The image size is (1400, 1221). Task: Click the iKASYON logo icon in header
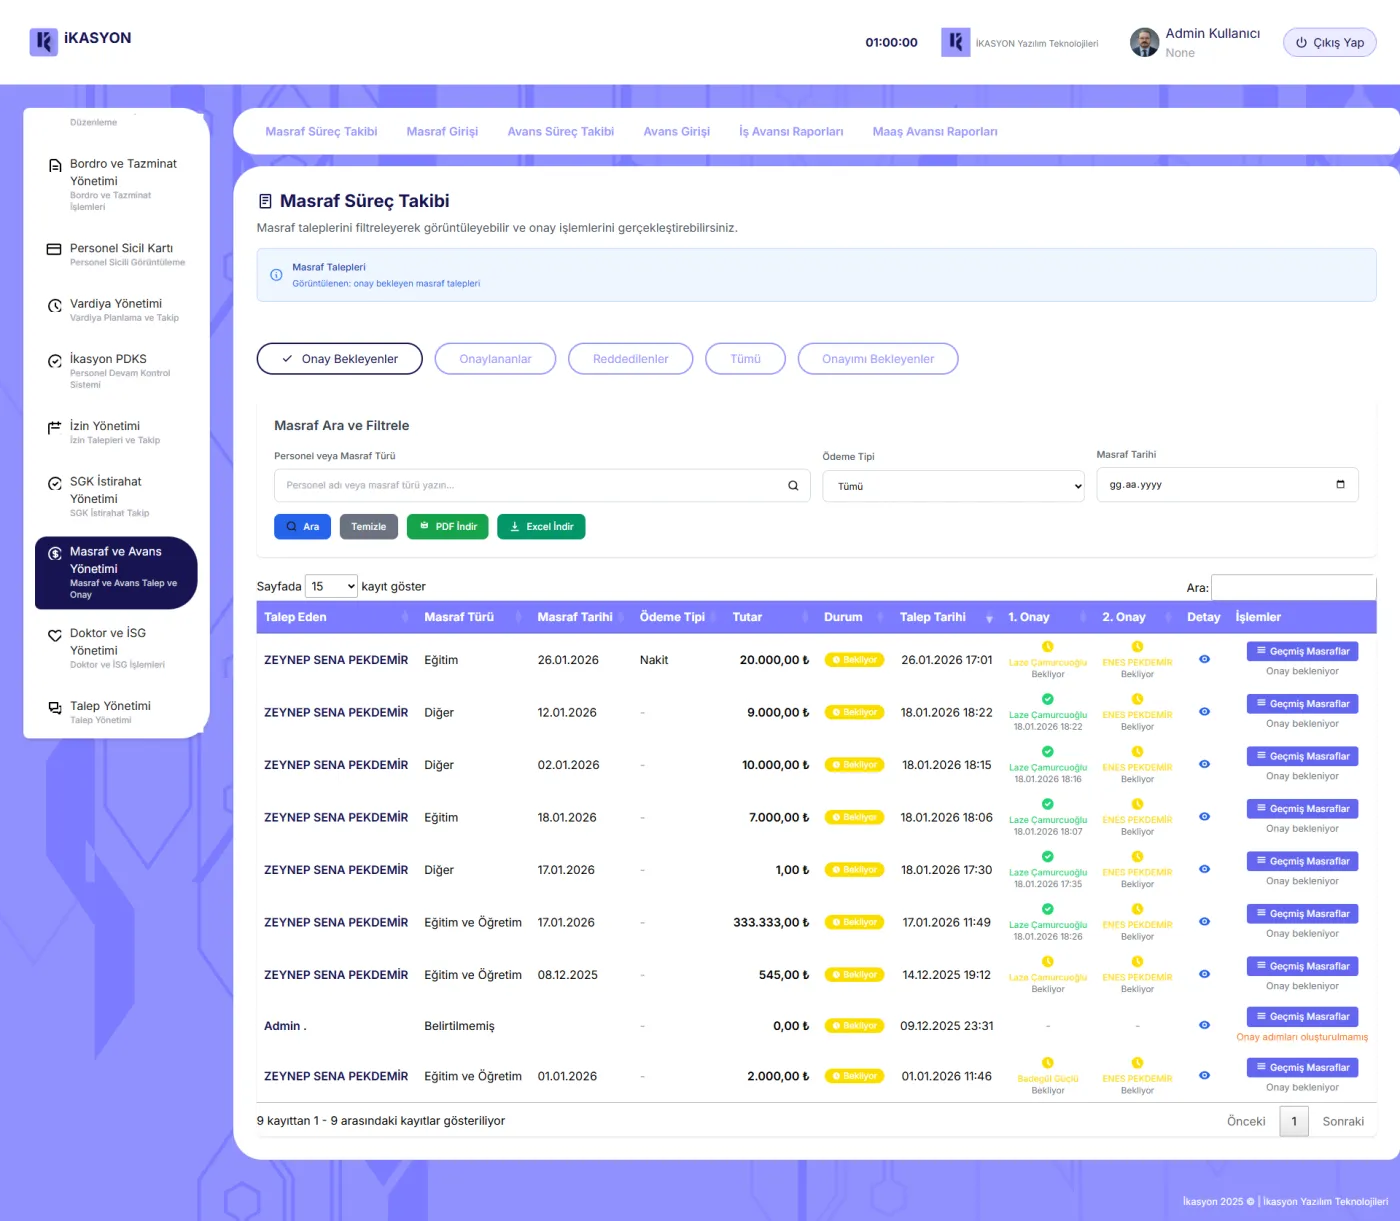coord(43,42)
